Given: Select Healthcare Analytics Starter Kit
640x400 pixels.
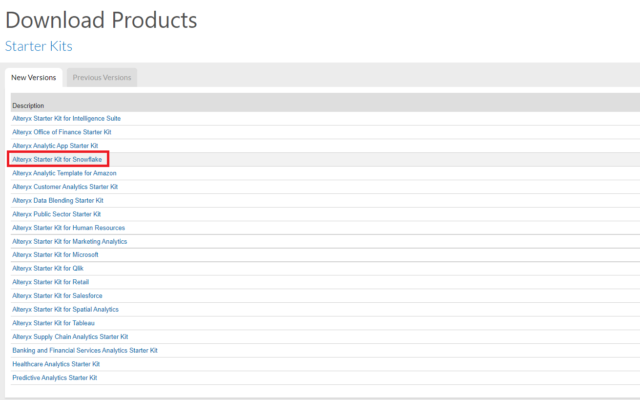Looking at the screenshot, I should pos(56,364).
